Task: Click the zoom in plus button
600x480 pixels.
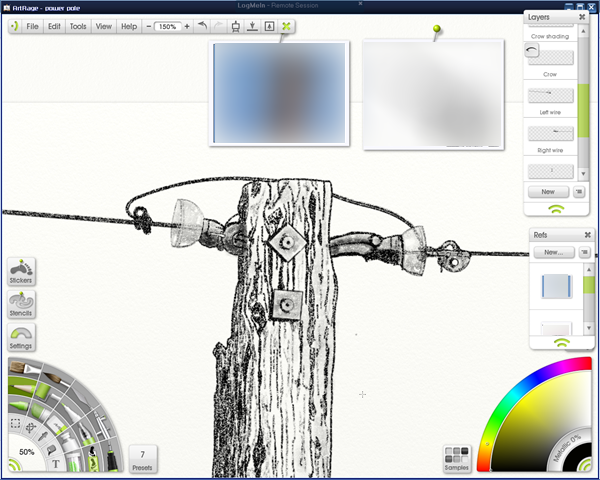Action: (187, 26)
